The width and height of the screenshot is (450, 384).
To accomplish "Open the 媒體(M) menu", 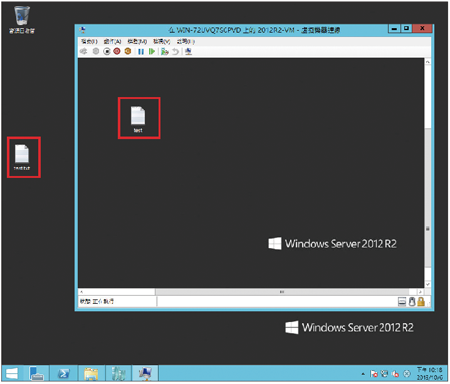I will click(137, 42).
